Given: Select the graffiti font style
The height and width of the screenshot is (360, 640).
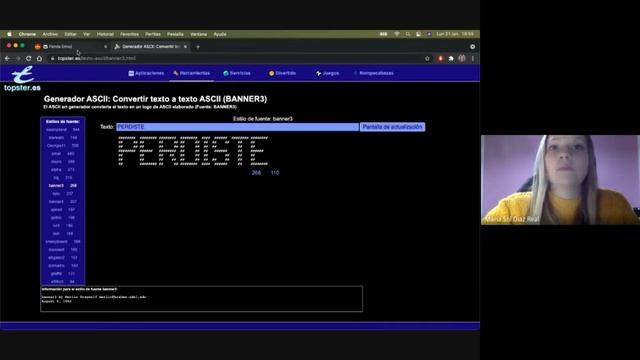Looking at the screenshot, I should click(x=62, y=273).
